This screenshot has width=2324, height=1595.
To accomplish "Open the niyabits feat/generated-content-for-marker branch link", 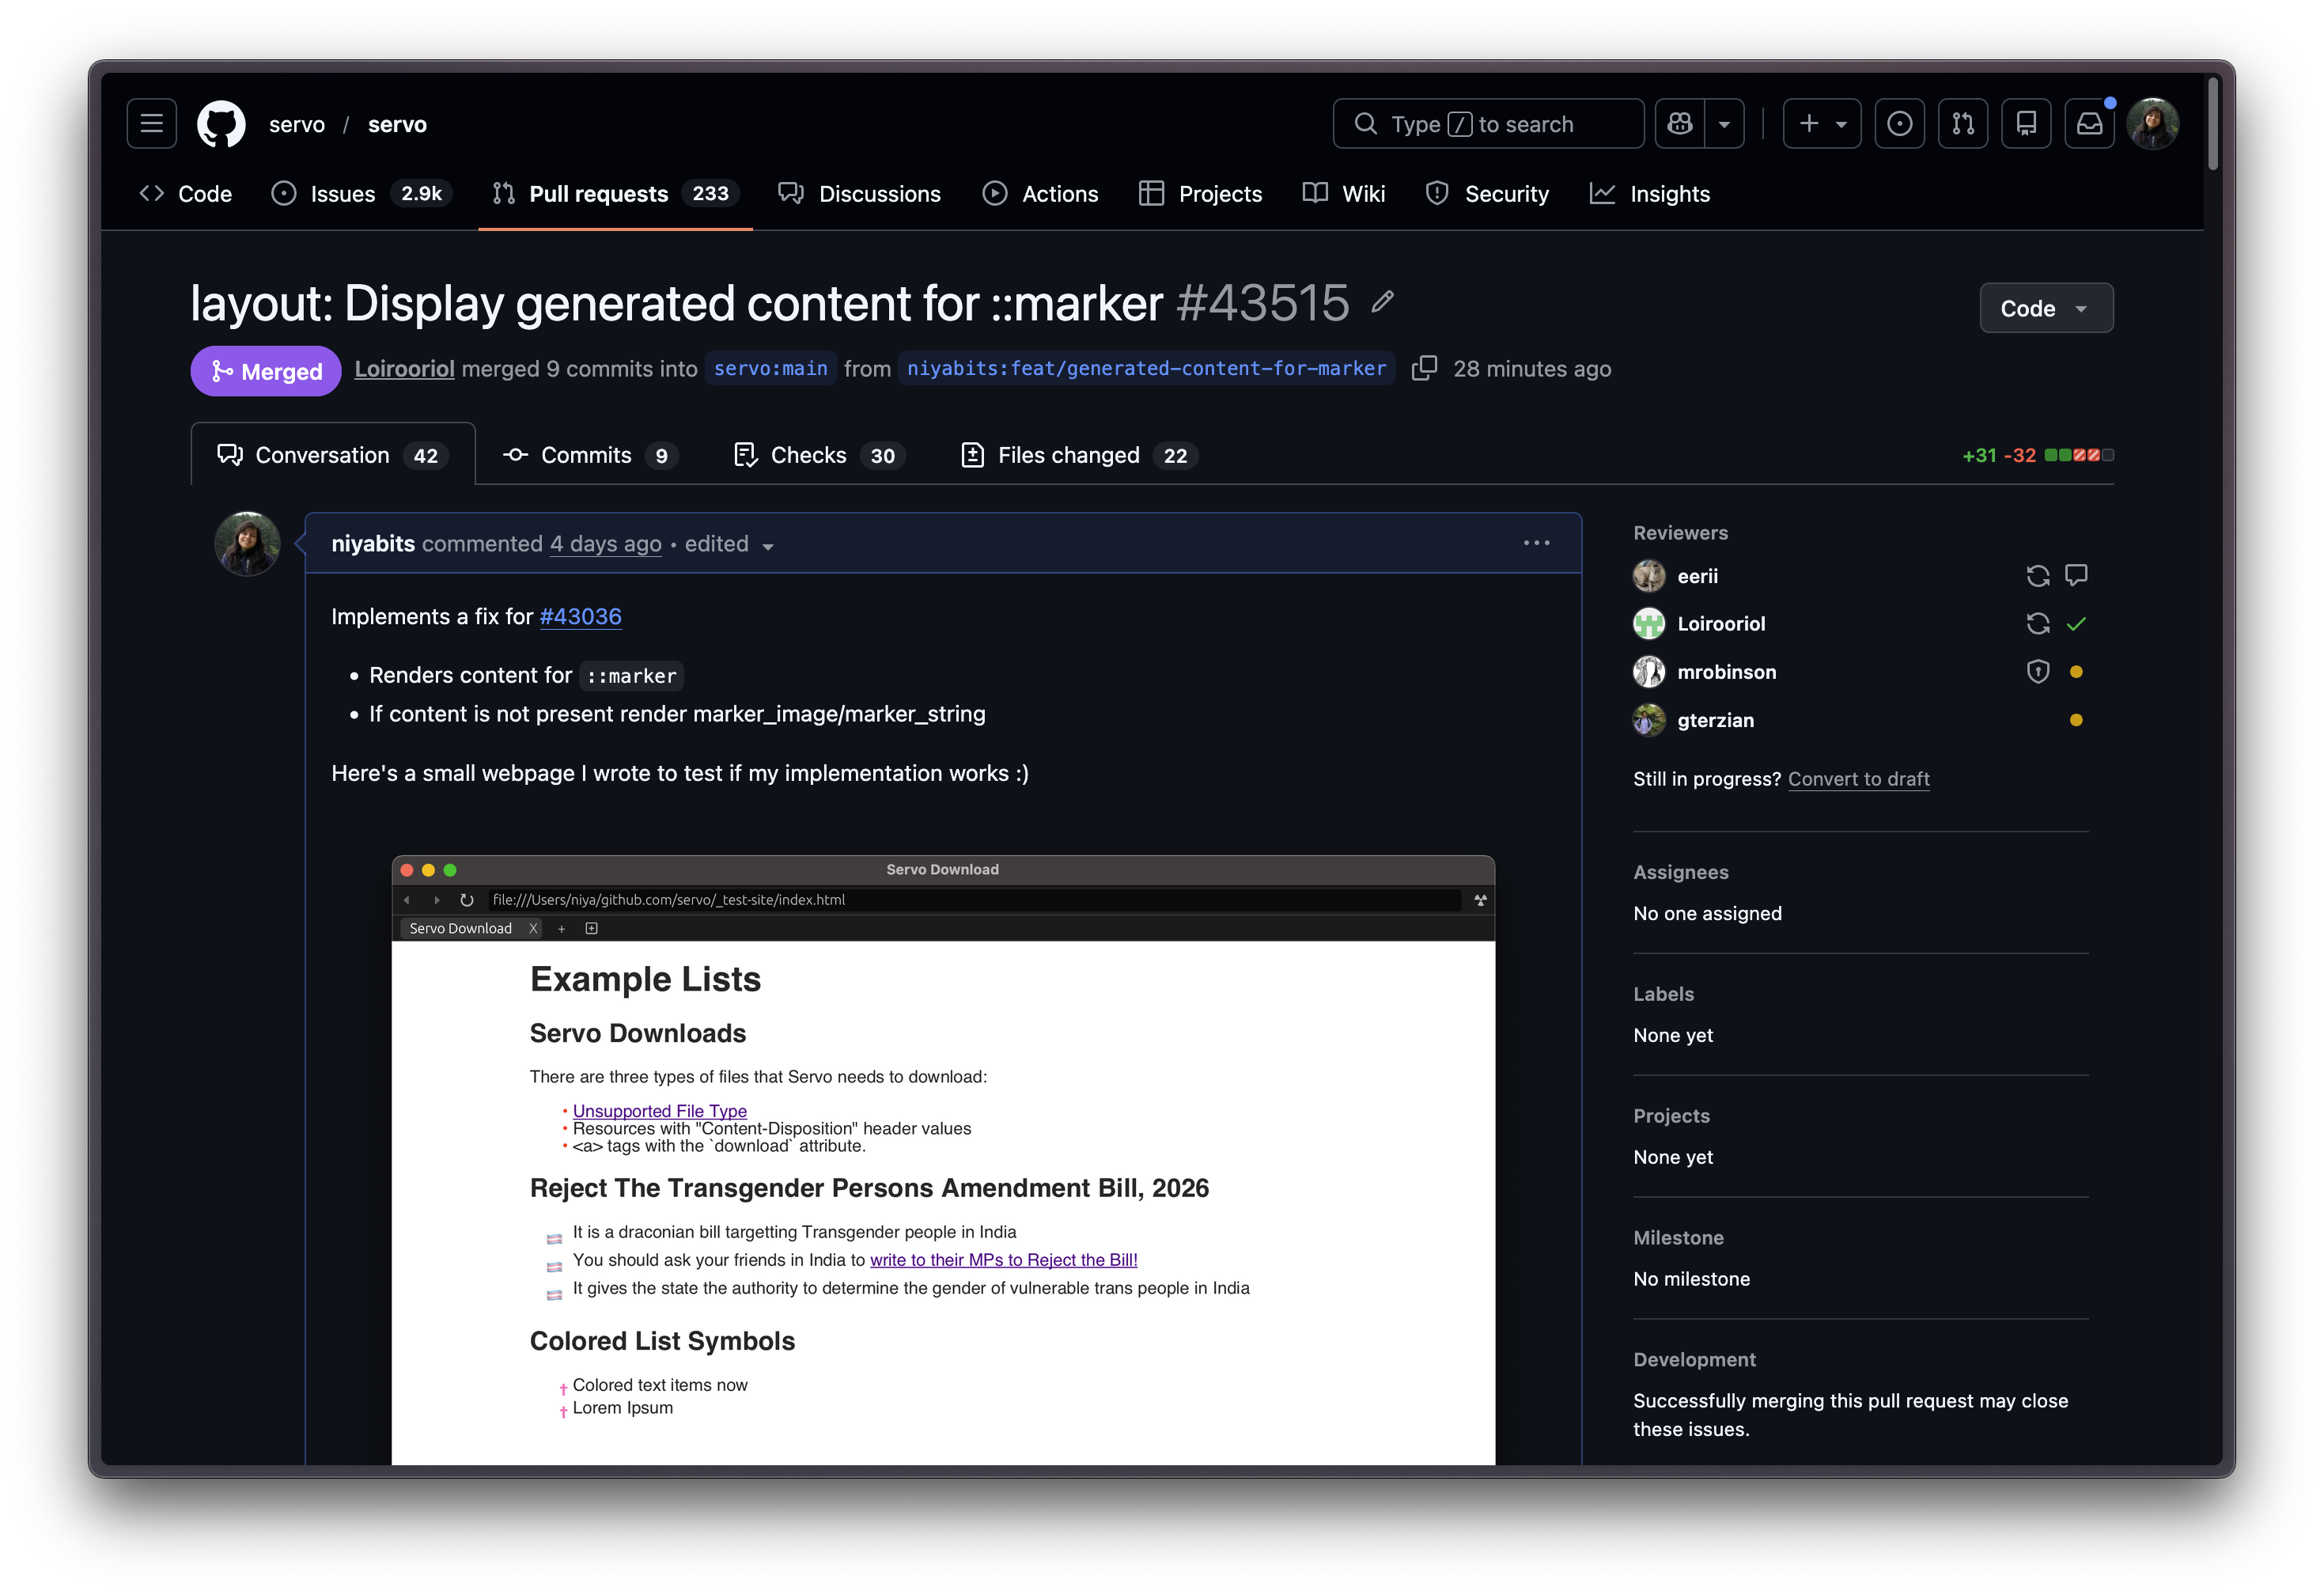I will pyautogui.click(x=1146, y=369).
